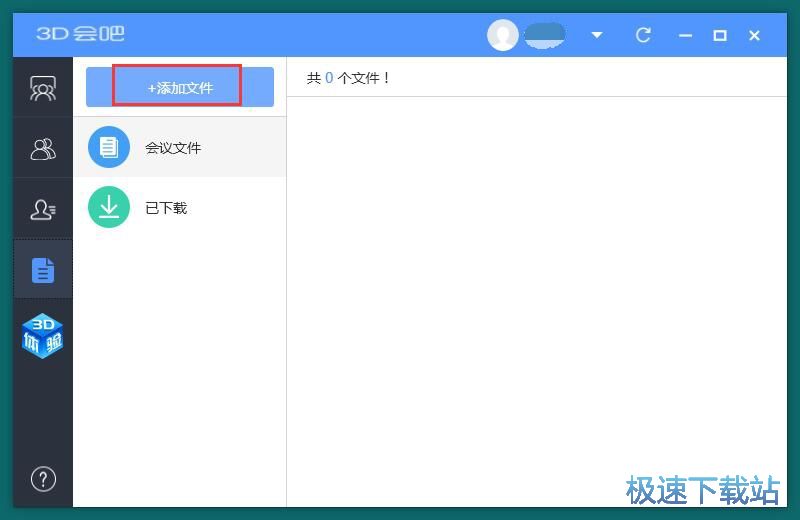Click the refresh icon in title bar
Screen dimensions: 800x520
[643, 35]
